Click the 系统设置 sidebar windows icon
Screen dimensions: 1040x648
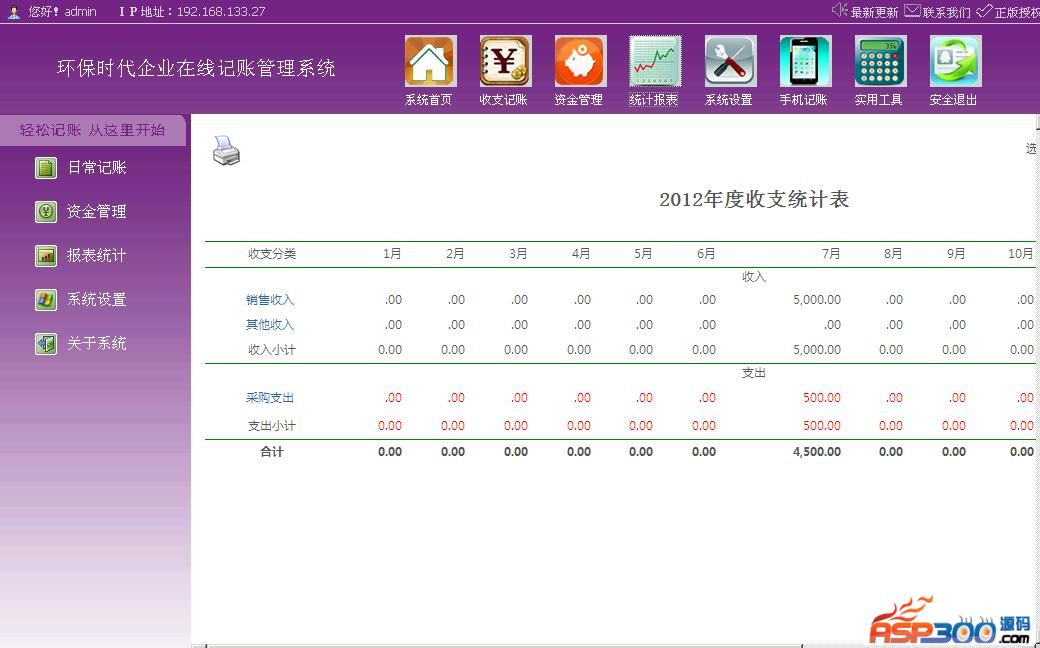46,300
